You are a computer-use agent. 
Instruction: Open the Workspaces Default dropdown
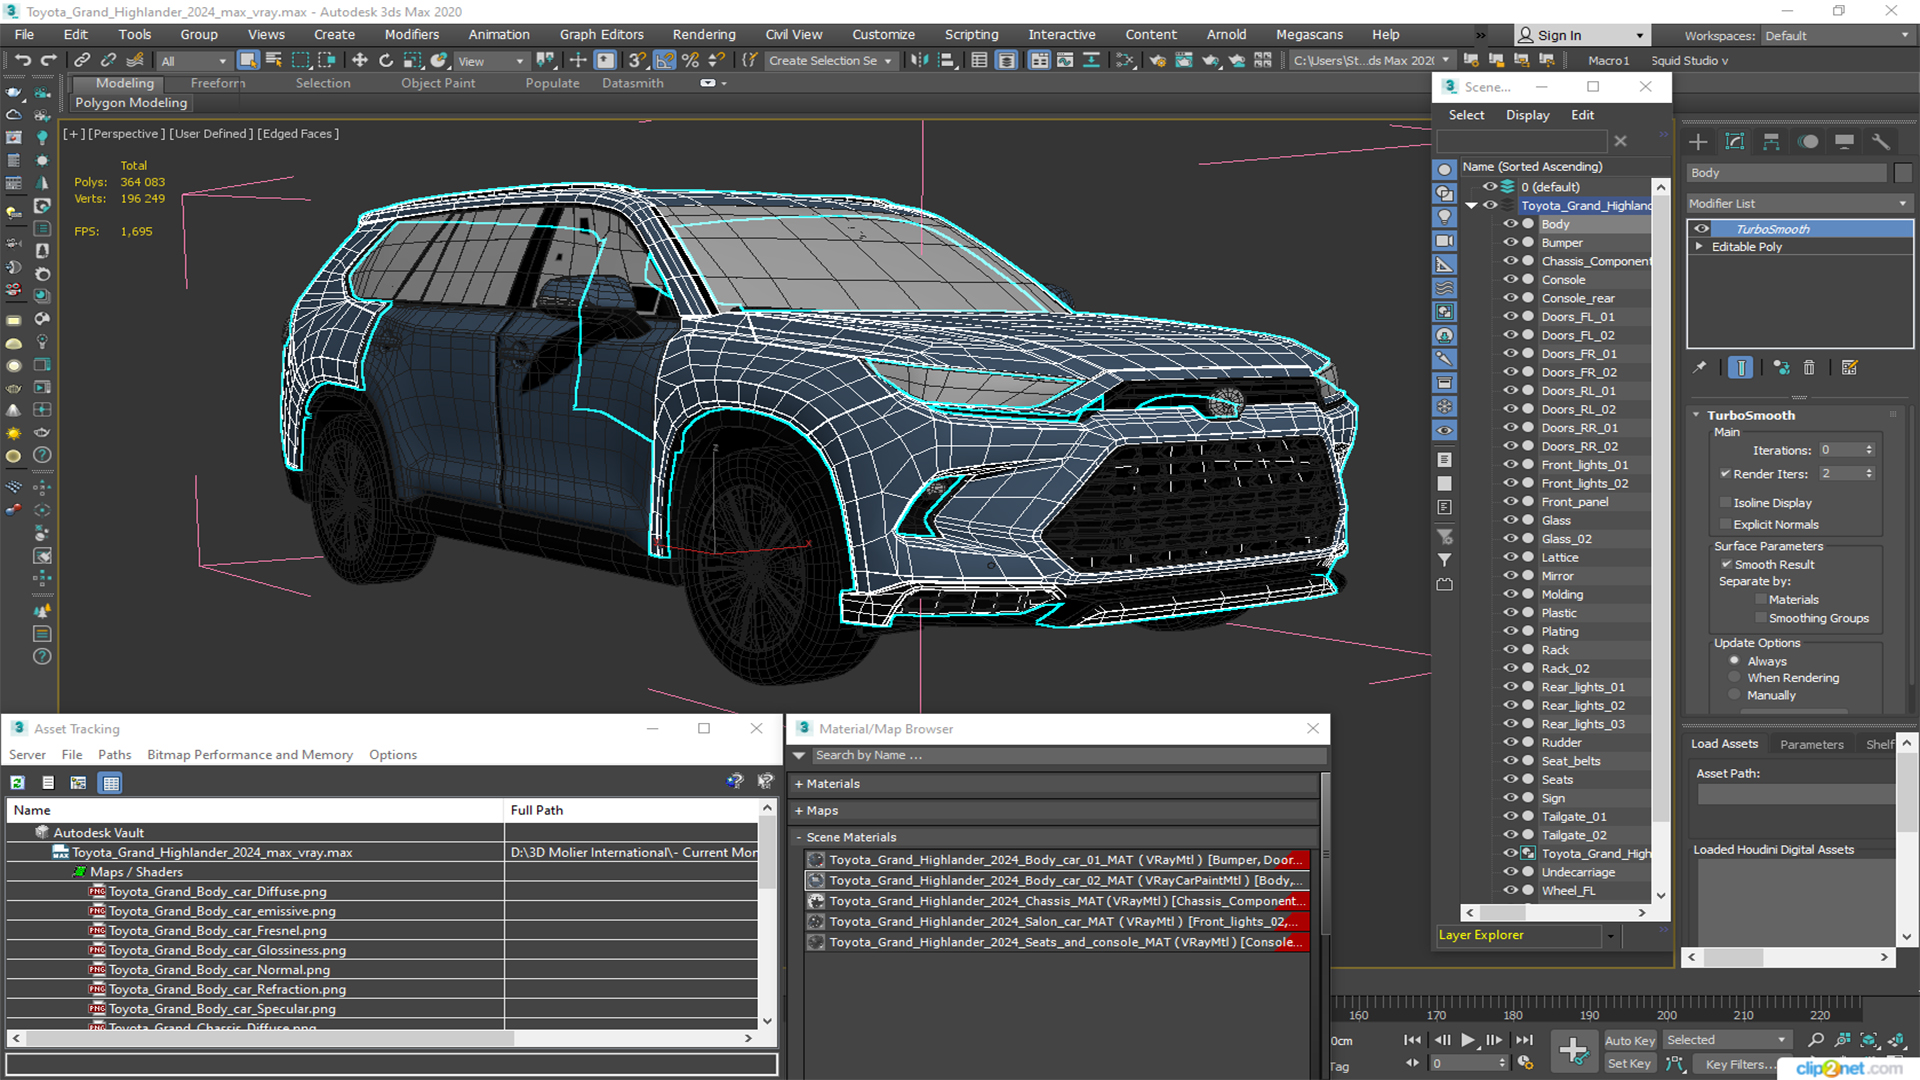(x=1837, y=36)
